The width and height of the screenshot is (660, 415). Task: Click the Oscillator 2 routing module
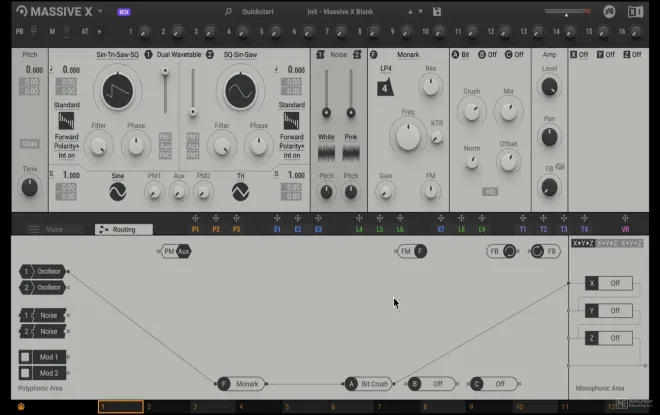tap(43, 287)
